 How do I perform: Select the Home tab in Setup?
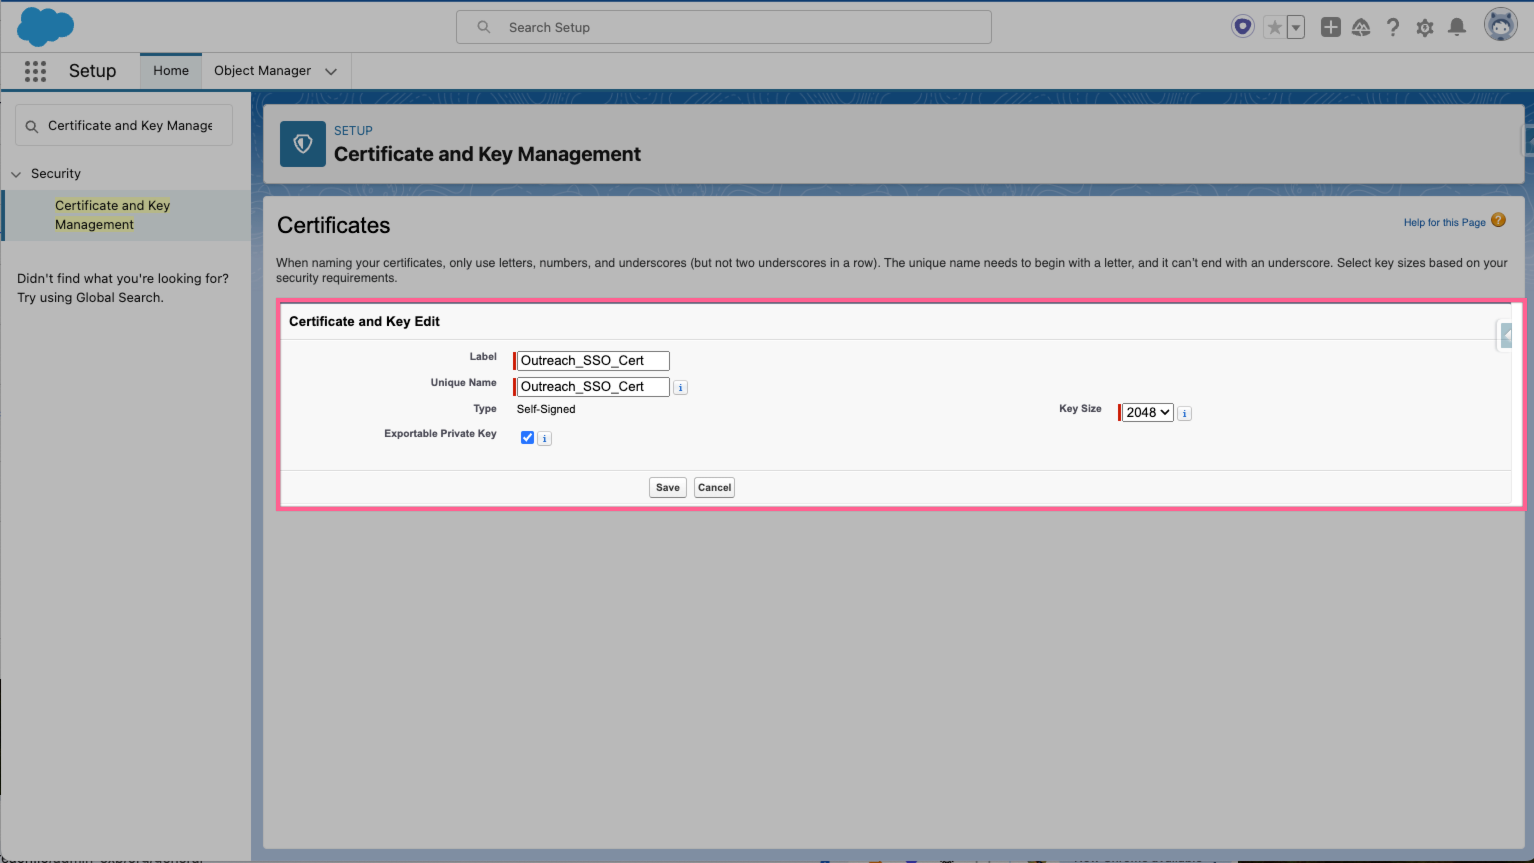[x=170, y=70]
